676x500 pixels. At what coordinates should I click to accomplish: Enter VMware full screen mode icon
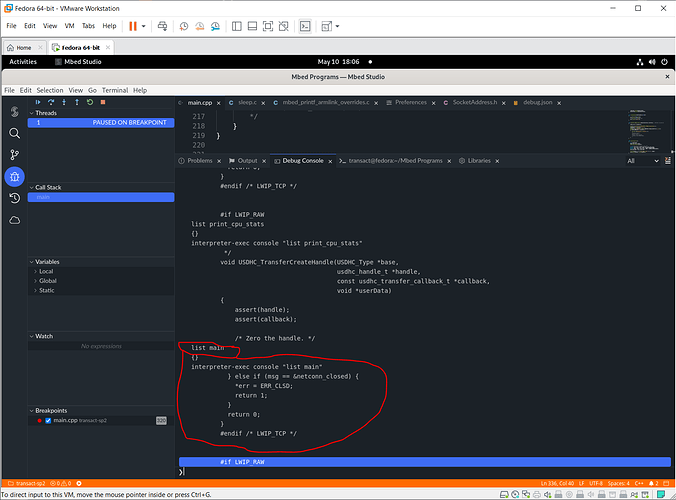268,26
